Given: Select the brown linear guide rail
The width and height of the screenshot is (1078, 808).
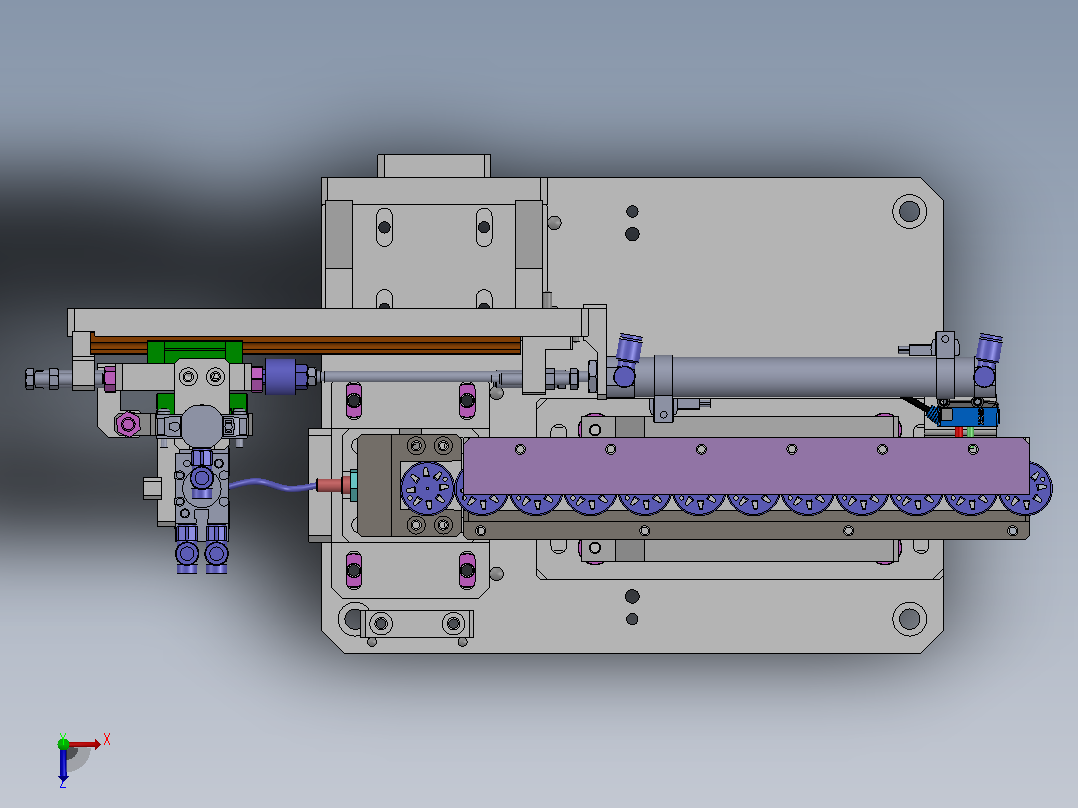Looking at the screenshot, I should point(305,345).
